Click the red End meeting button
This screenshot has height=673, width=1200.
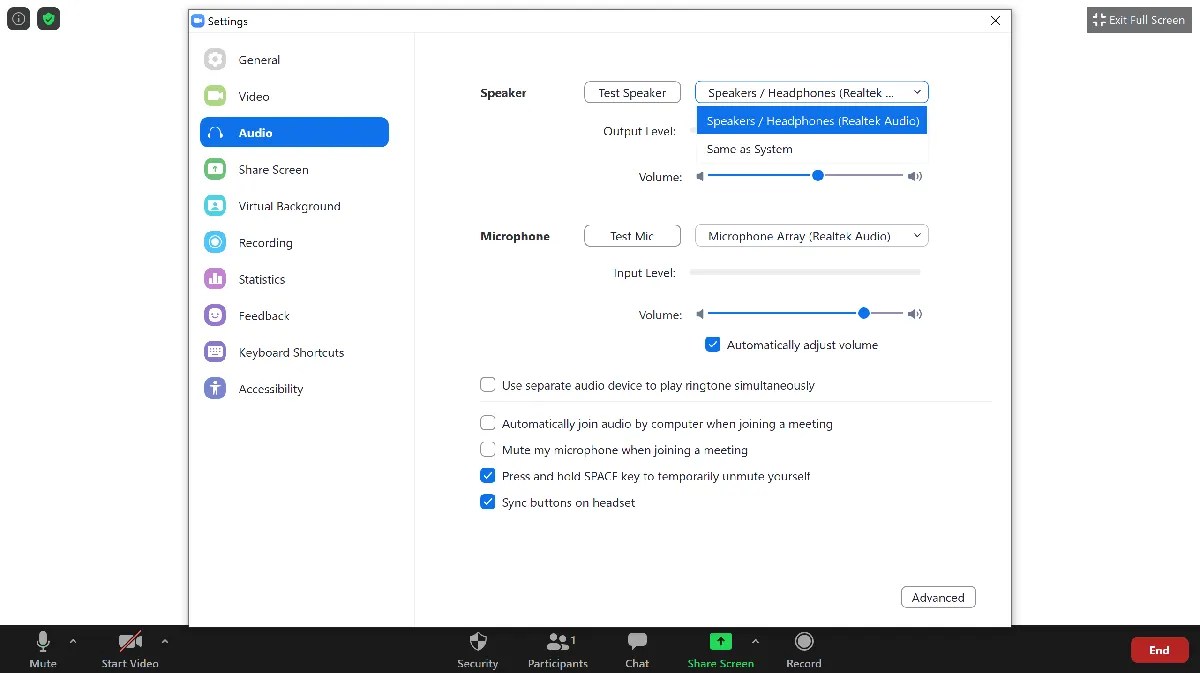coord(1159,650)
